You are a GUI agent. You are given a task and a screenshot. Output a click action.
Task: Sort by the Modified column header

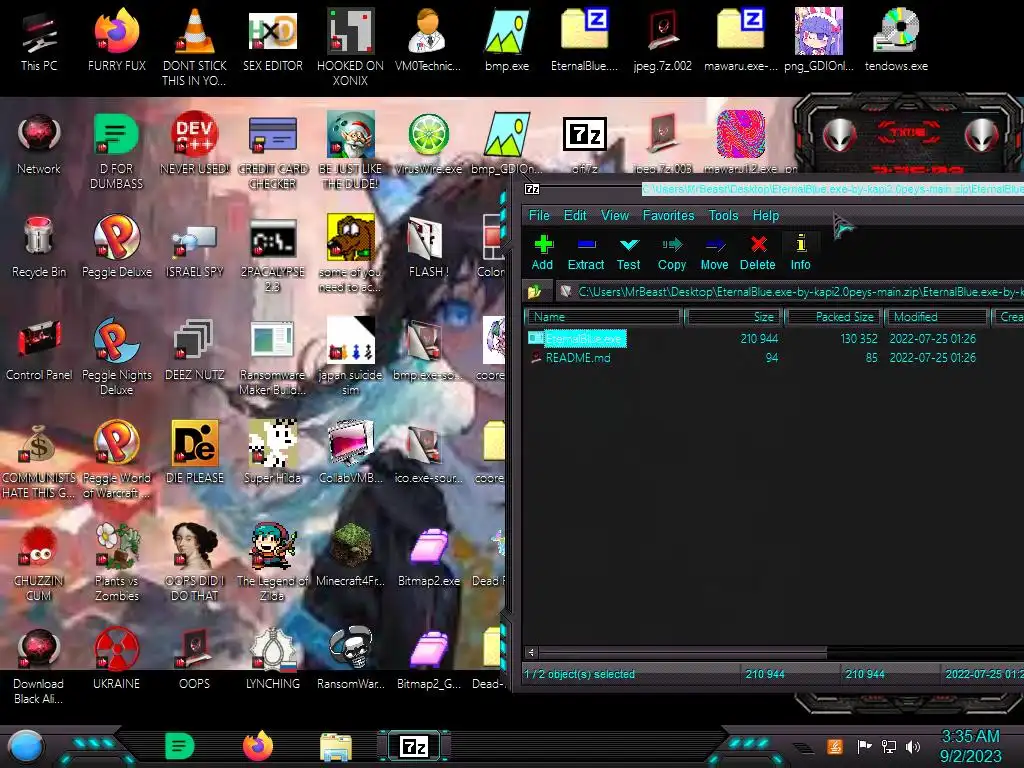(936, 317)
